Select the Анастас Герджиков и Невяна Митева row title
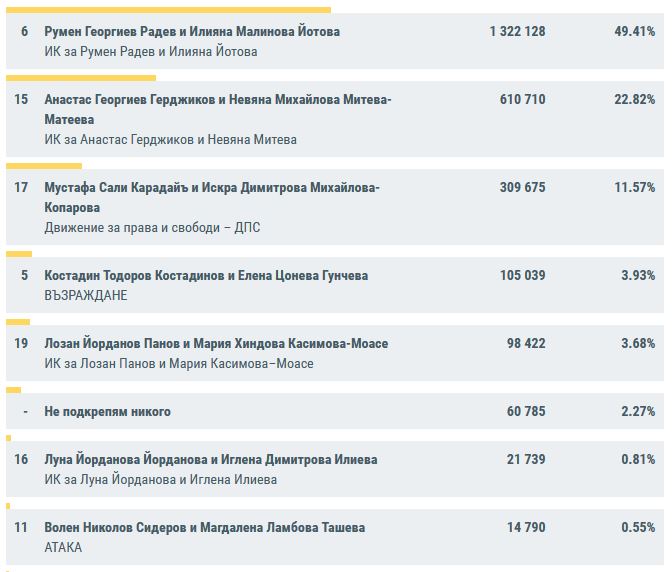The height and width of the screenshot is (572, 672). (218, 100)
